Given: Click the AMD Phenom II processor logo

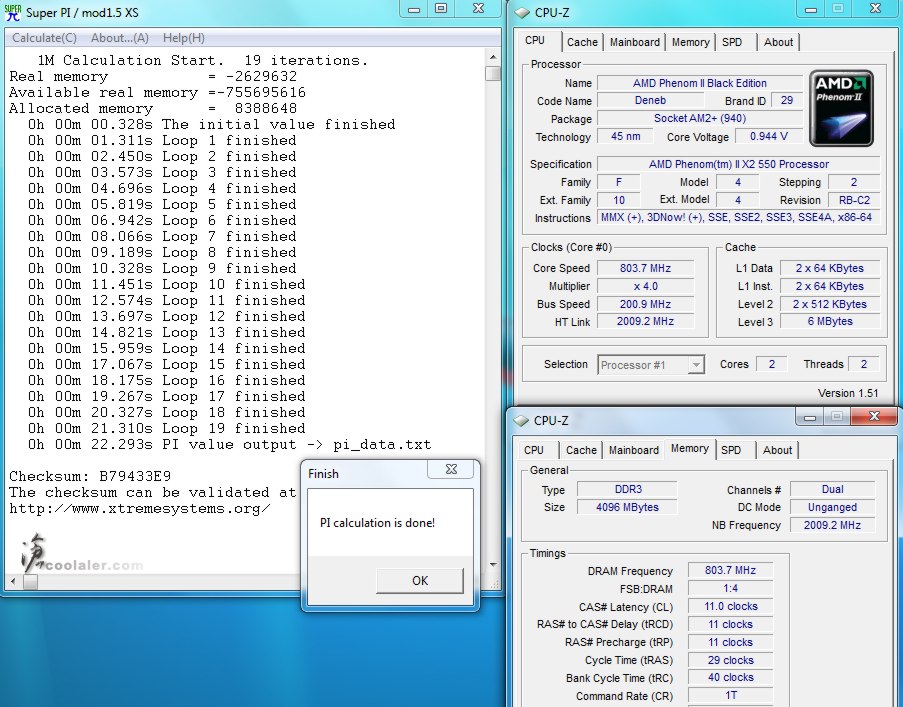Looking at the screenshot, I should click(841, 108).
